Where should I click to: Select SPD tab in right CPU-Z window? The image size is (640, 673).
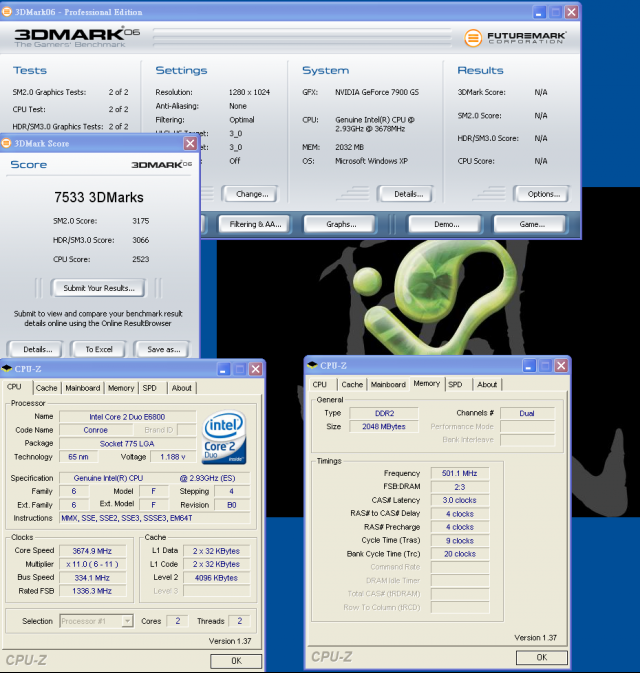455,385
